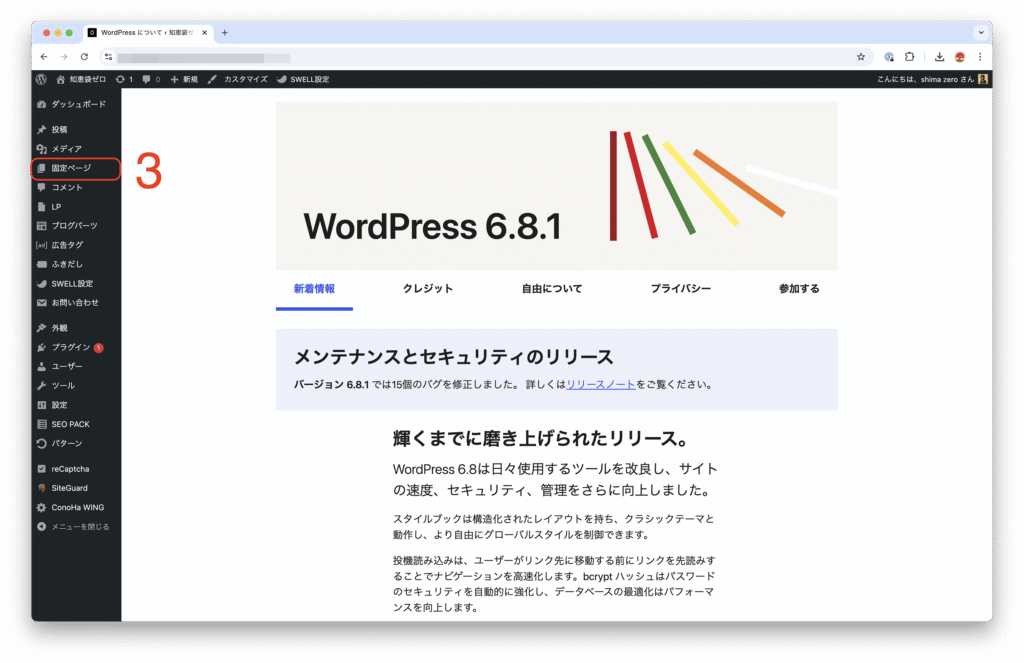Click the ConoHa WING gear icon
This screenshot has height=663, width=1024.
click(42, 508)
